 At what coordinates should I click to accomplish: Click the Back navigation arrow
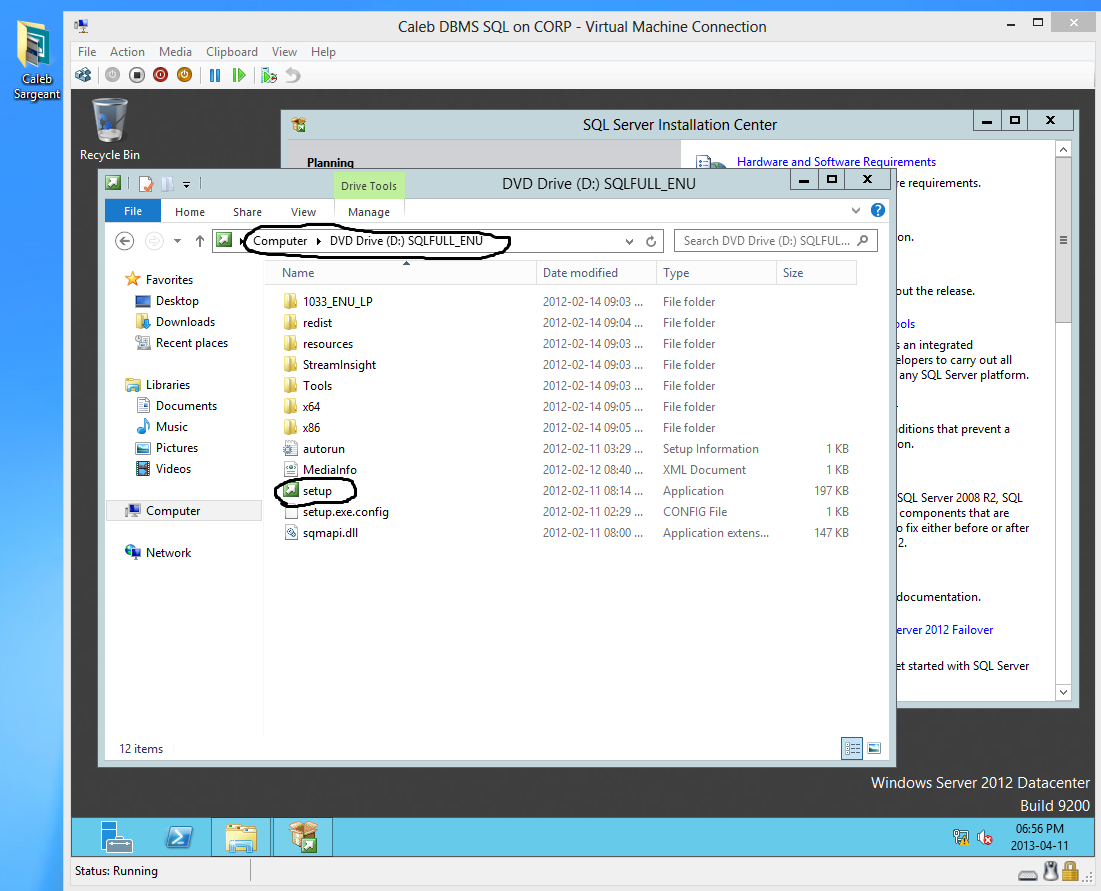[x=124, y=241]
